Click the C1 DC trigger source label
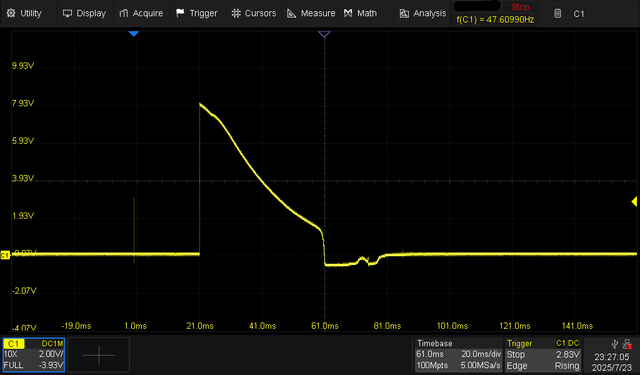This screenshot has width=640, height=375. [x=567, y=344]
